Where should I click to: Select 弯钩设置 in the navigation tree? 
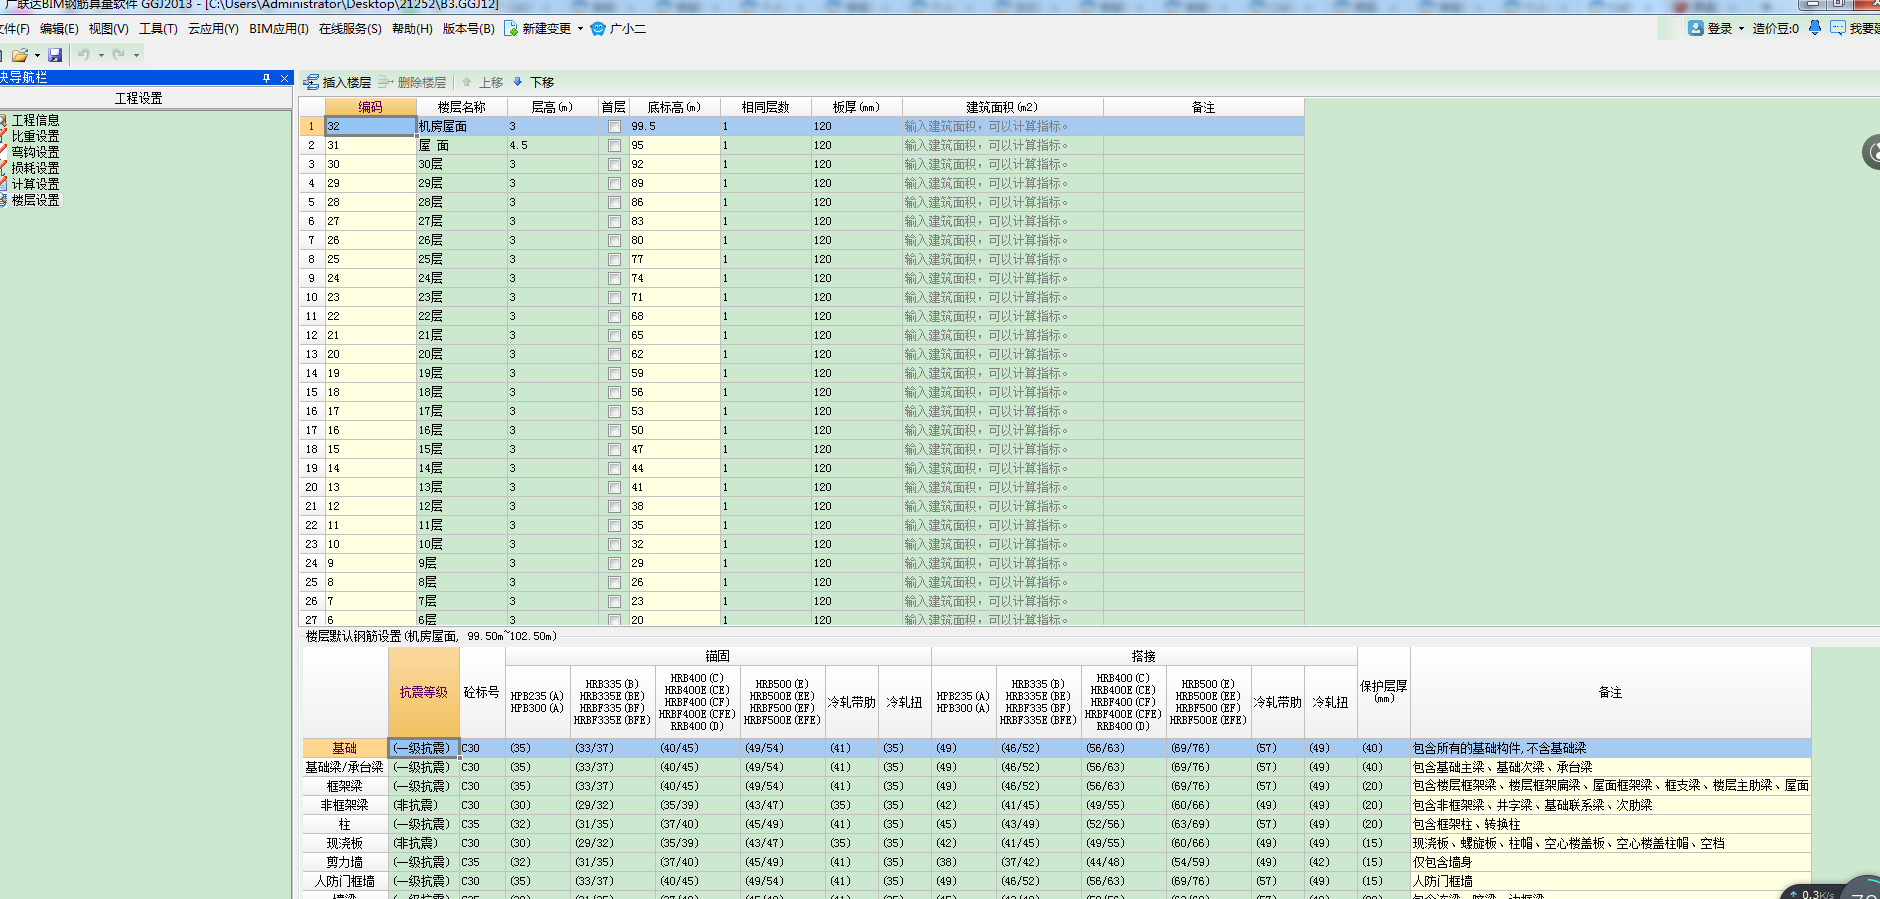point(35,152)
